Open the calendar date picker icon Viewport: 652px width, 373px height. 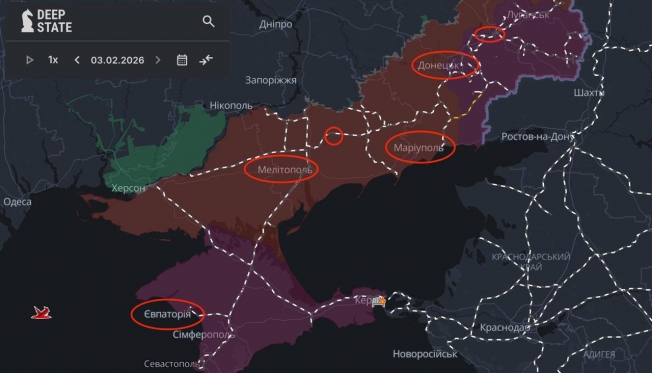182,60
